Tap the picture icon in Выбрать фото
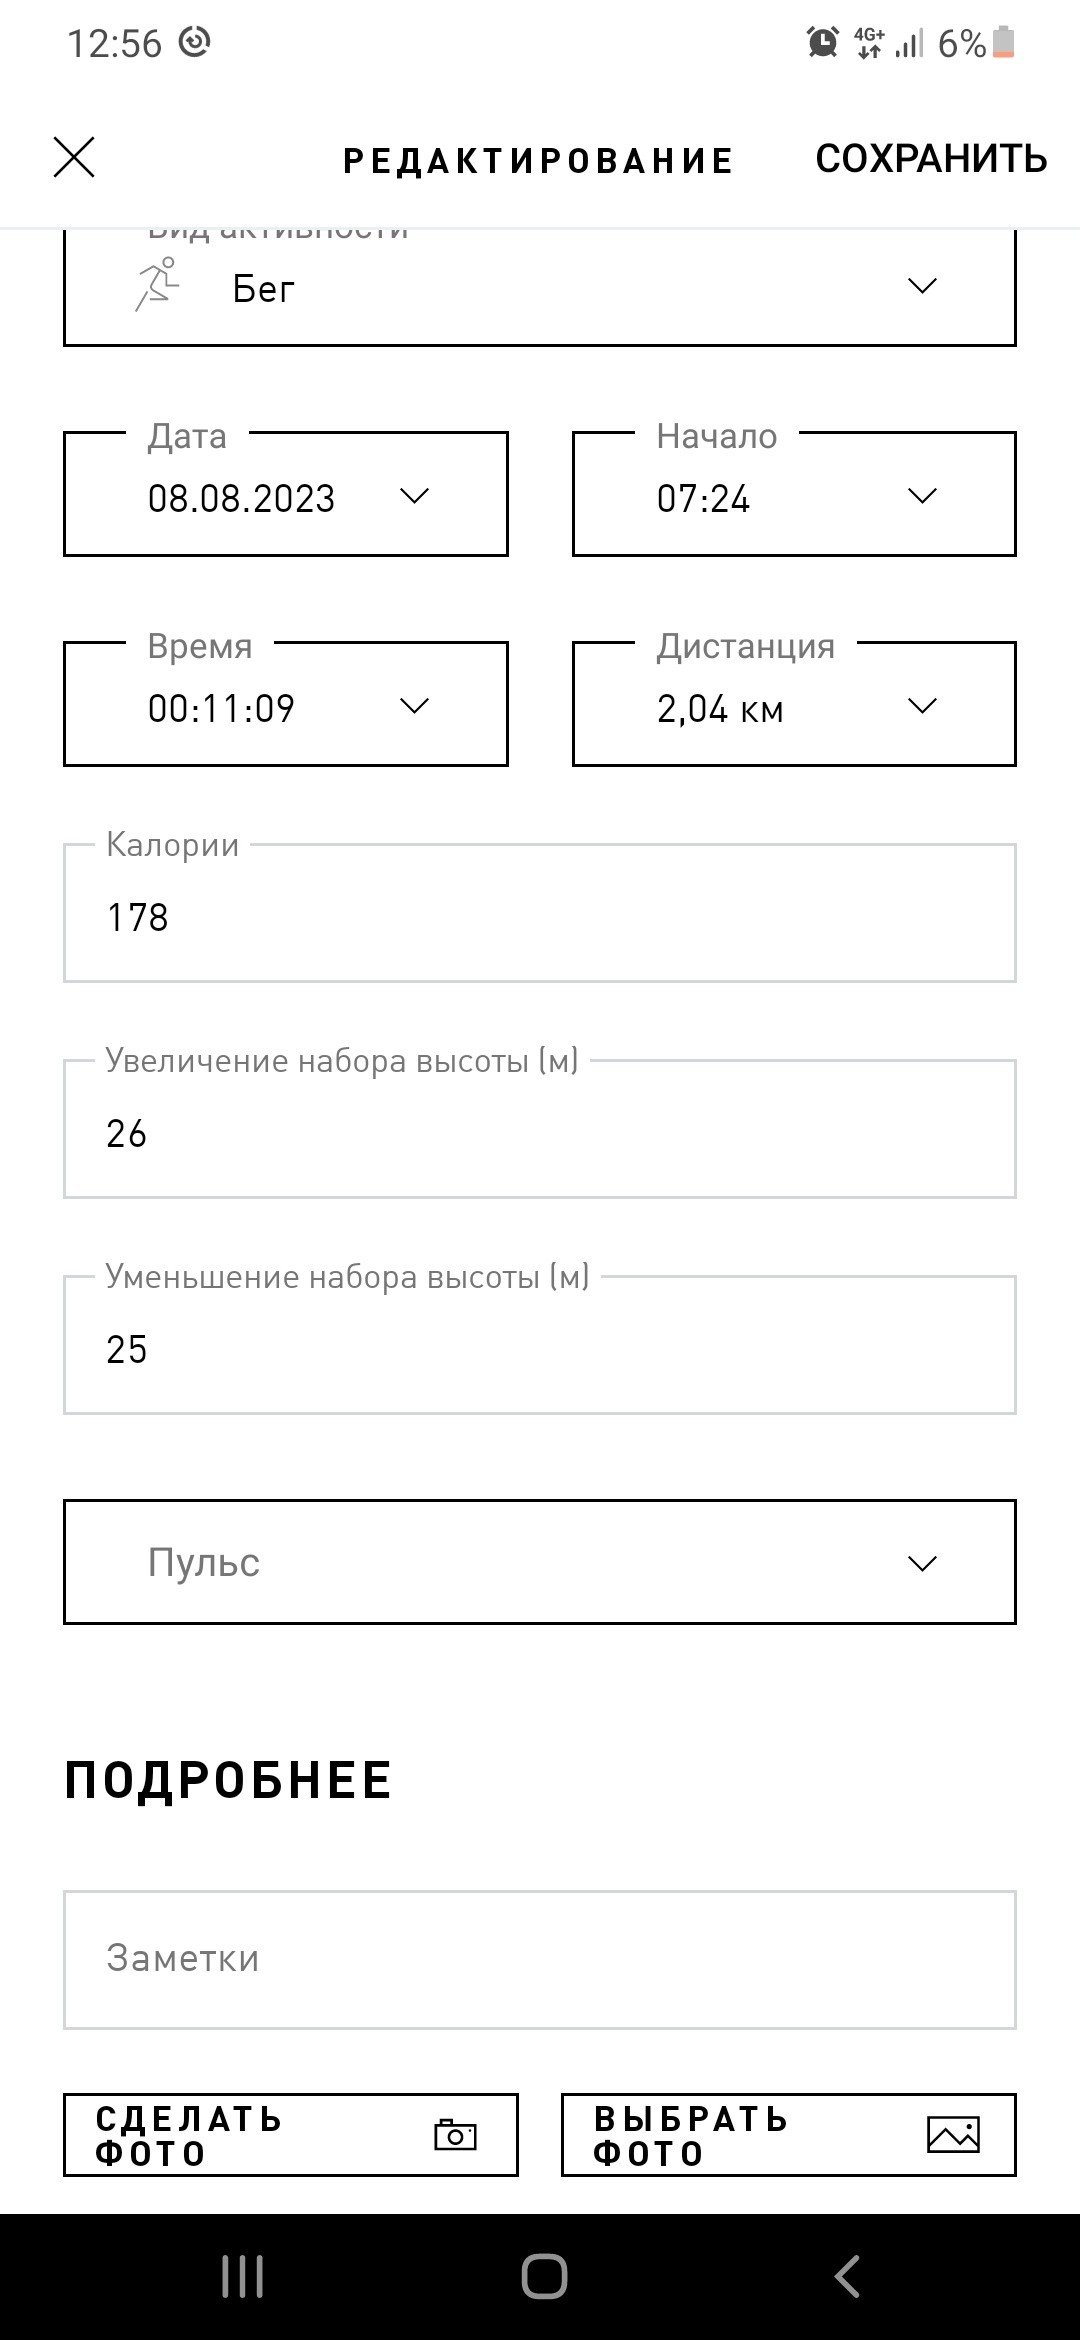This screenshot has width=1080, height=2340. pyautogui.click(x=953, y=2134)
